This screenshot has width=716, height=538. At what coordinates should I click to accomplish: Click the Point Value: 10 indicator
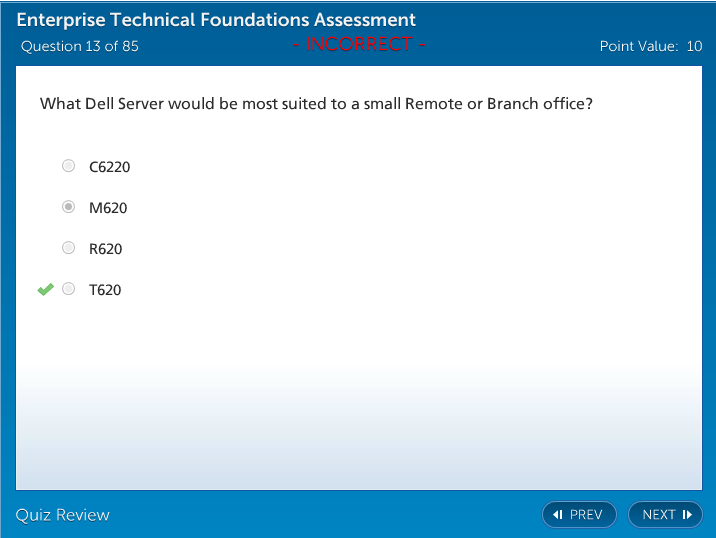coord(650,46)
